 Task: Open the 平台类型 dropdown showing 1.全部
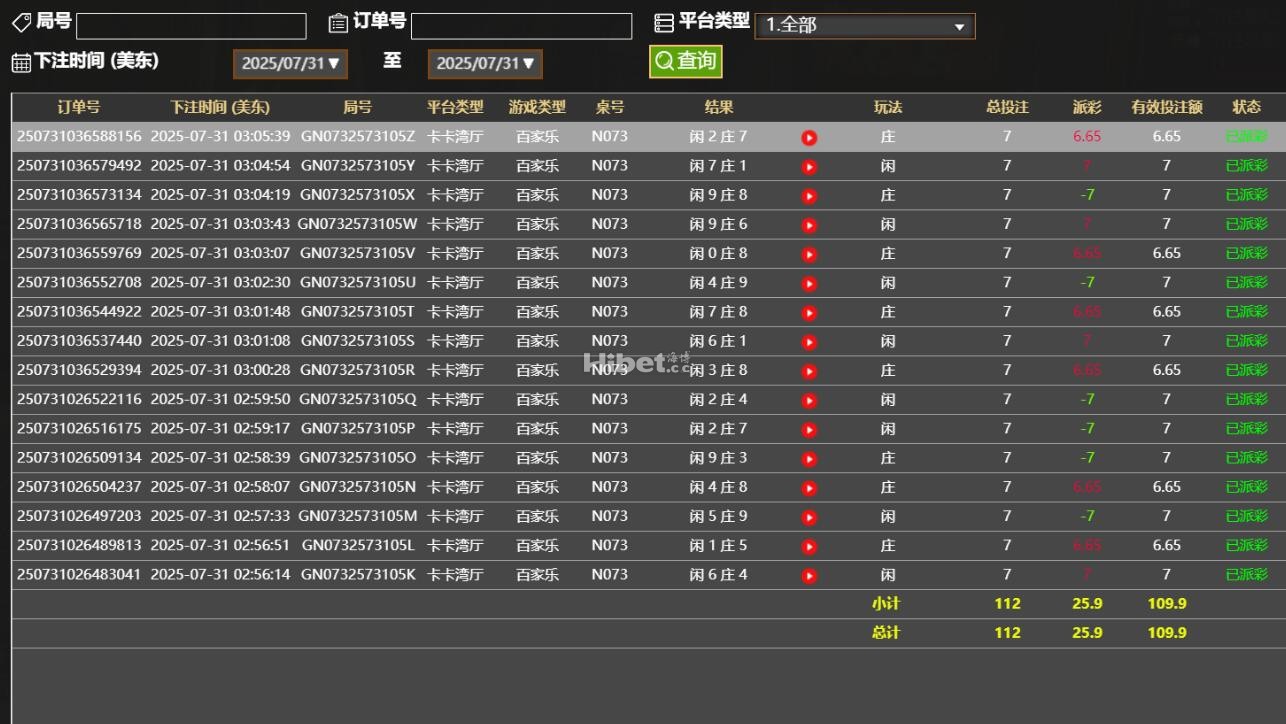864,26
